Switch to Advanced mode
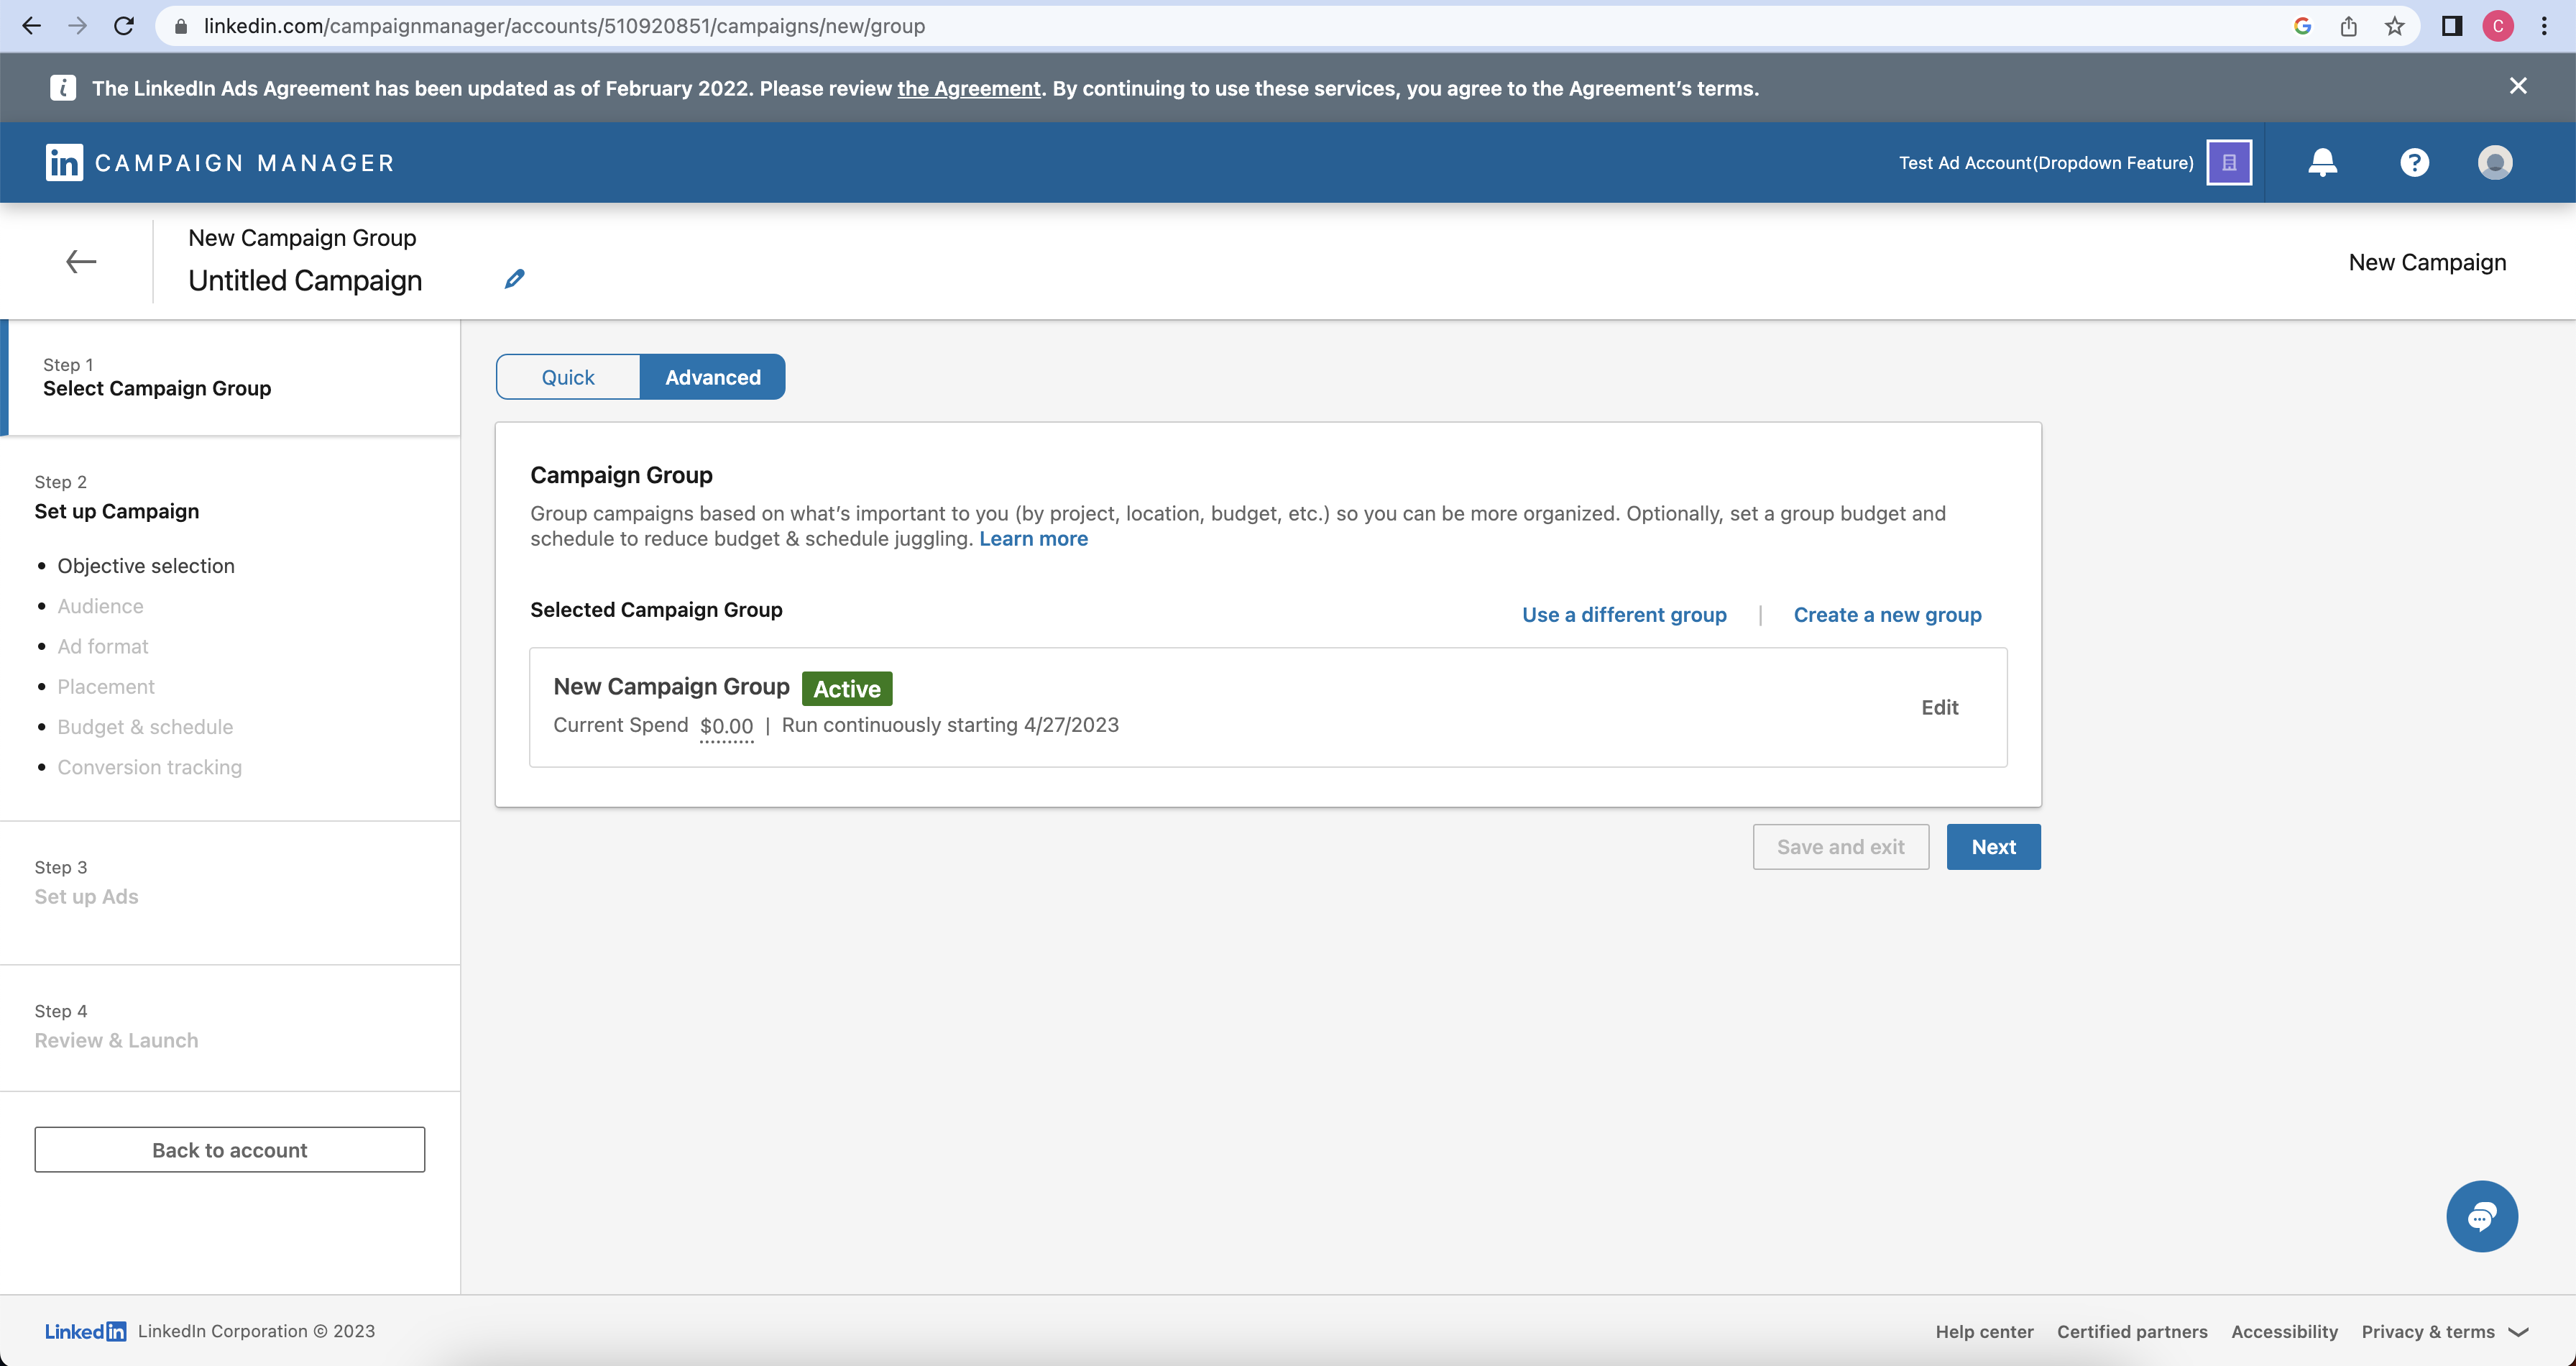 click(712, 377)
